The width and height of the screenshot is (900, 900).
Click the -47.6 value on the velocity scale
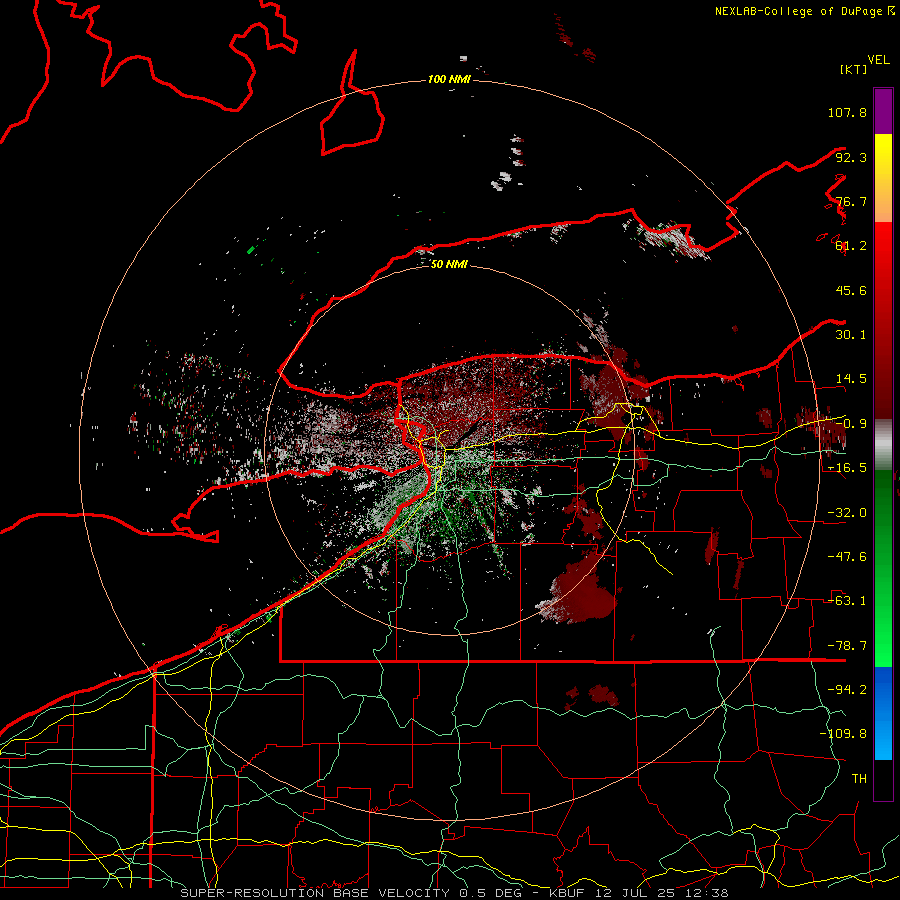click(x=847, y=557)
